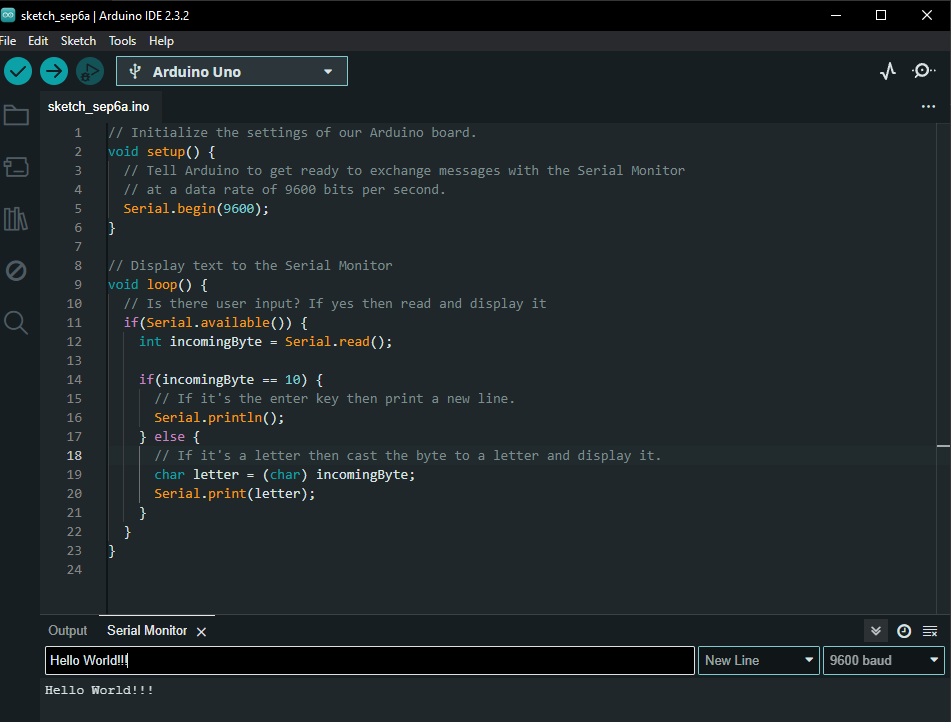
Task: Expand the 9600 baud rate dropdown
Action: click(x=883, y=660)
